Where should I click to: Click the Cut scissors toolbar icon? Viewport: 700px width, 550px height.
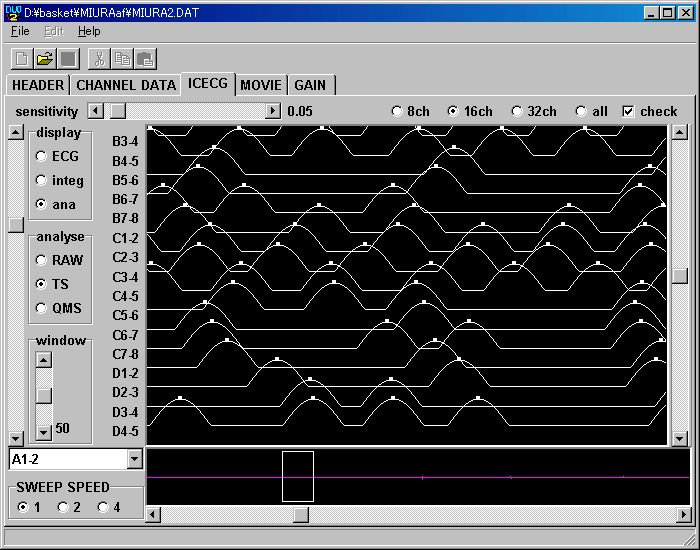(x=99, y=59)
